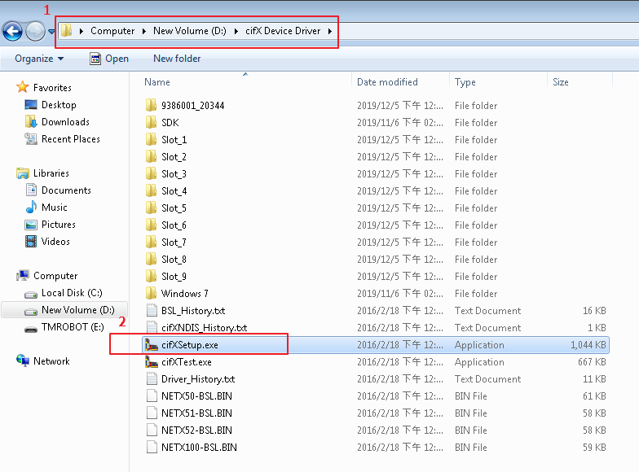Select the Windows 7 folder icon
The image size is (639, 472).
[151, 293]
